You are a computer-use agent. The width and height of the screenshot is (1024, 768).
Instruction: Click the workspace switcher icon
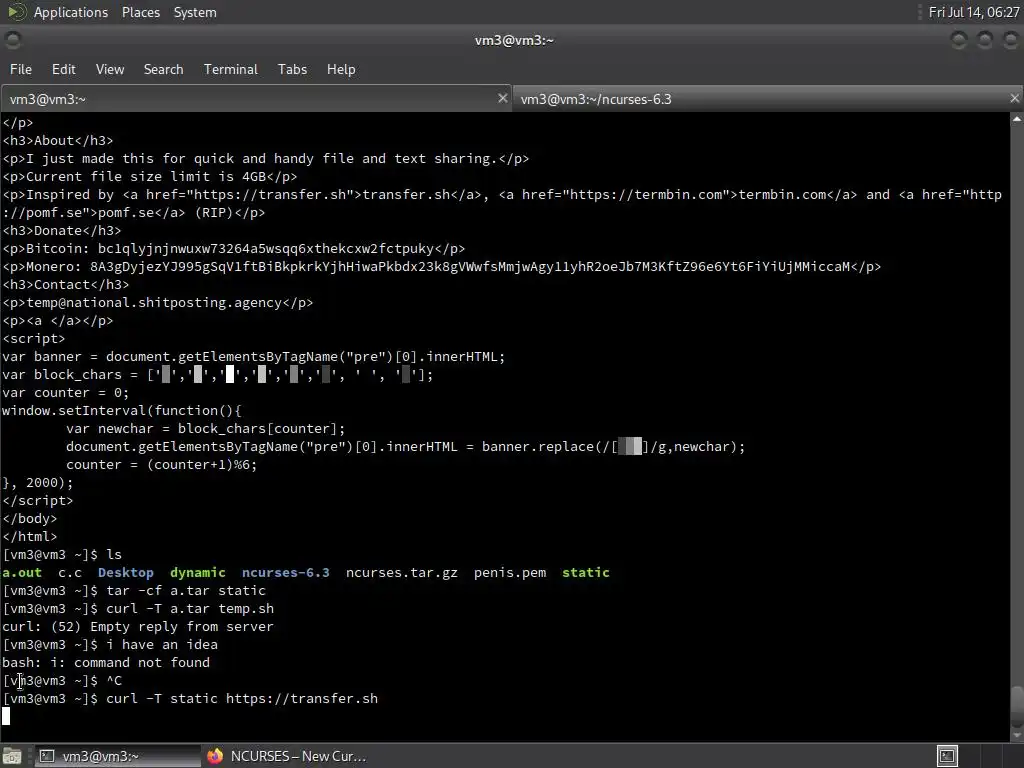click(x=947, y=756)
